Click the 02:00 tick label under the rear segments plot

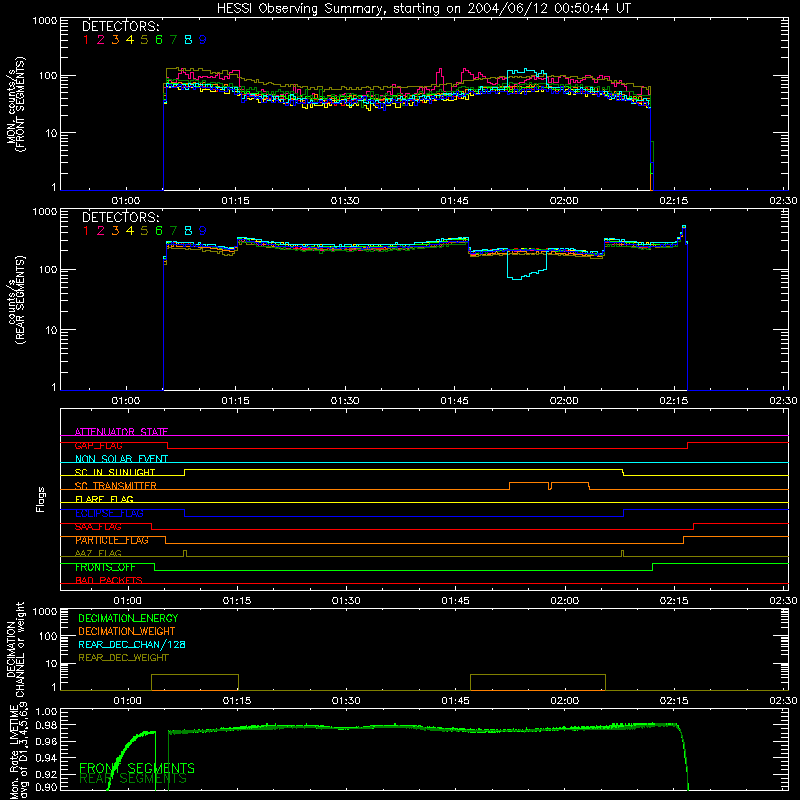564,401
